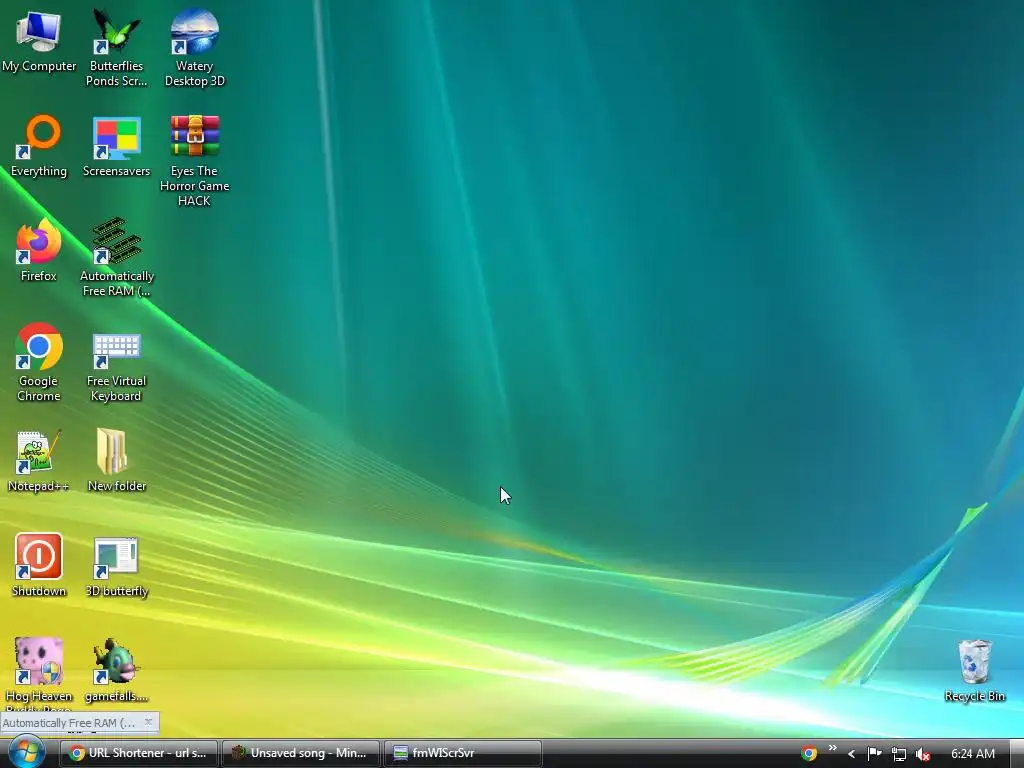The height and width of the screenshot is (768, 1024).
Task: Open Free Virtual Keyboard shortcut
Action: 116,367
